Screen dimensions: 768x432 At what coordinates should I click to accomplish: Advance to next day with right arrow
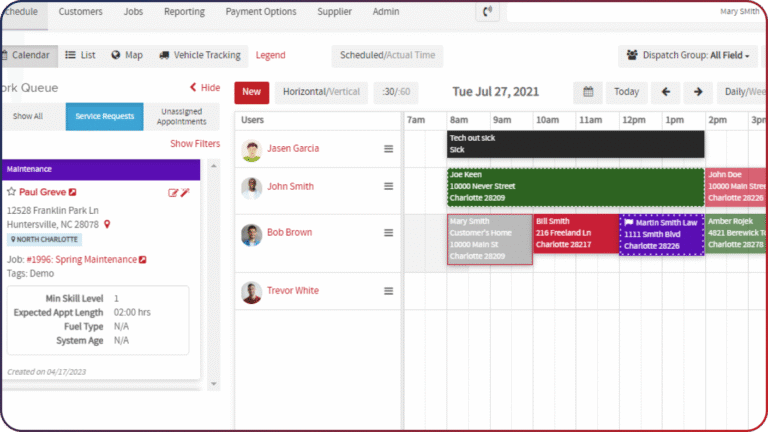point(698,92)
